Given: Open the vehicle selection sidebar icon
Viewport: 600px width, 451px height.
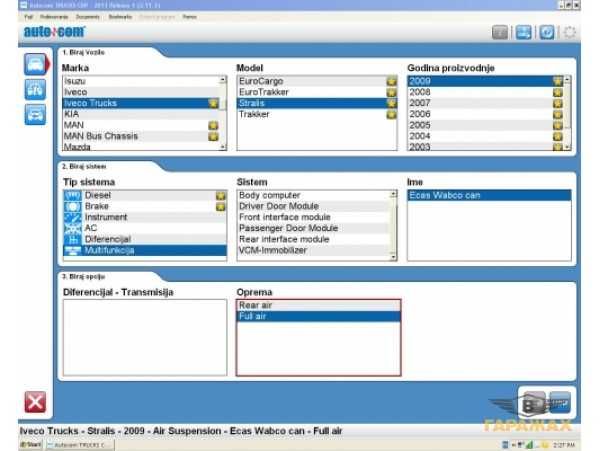Looking at the screenshot, I should pos(35,64).
